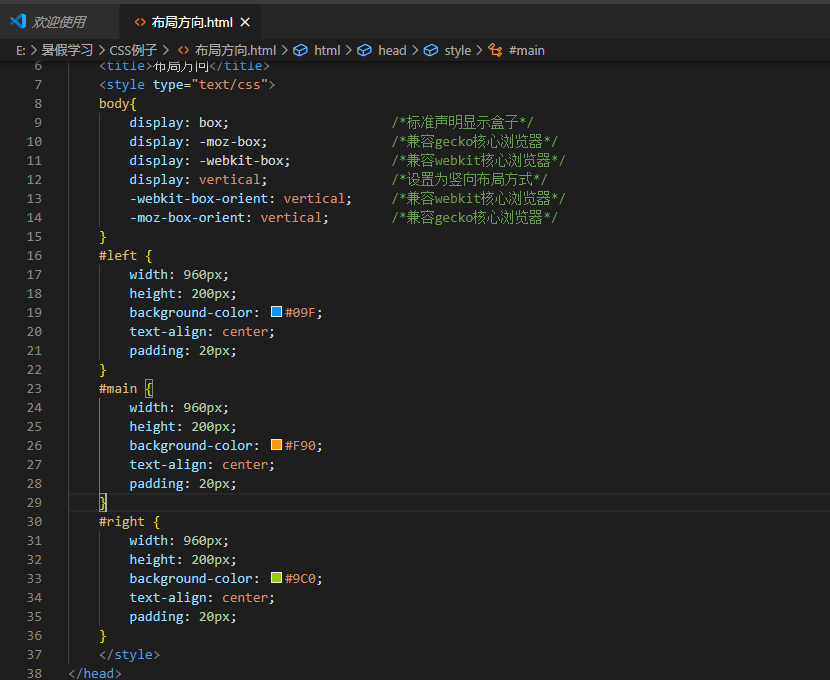This screenshot has width=830, height=680.
Task: Click the #09F color value text
Action: click(x=301, y=312)
